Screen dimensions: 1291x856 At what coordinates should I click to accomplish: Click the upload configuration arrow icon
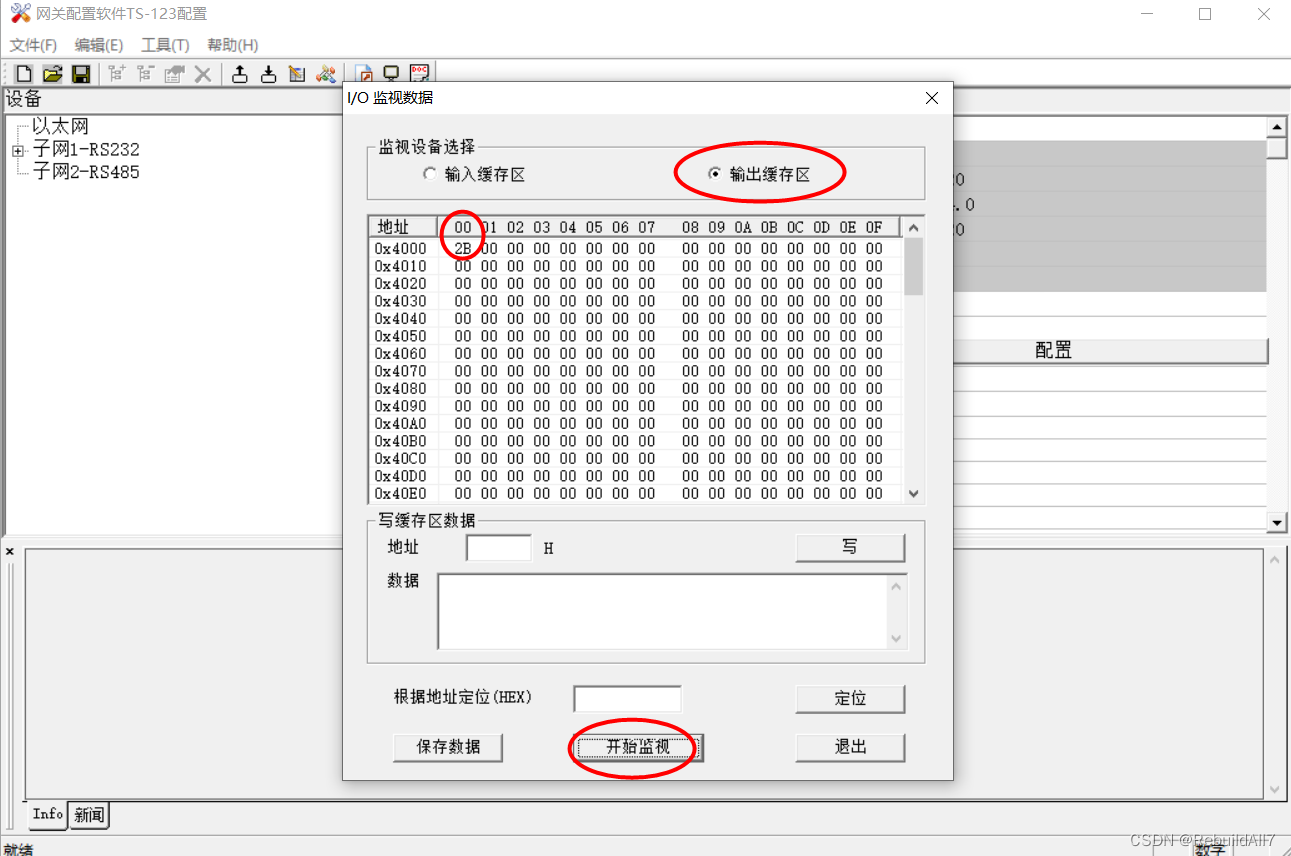tap(240, 73)
